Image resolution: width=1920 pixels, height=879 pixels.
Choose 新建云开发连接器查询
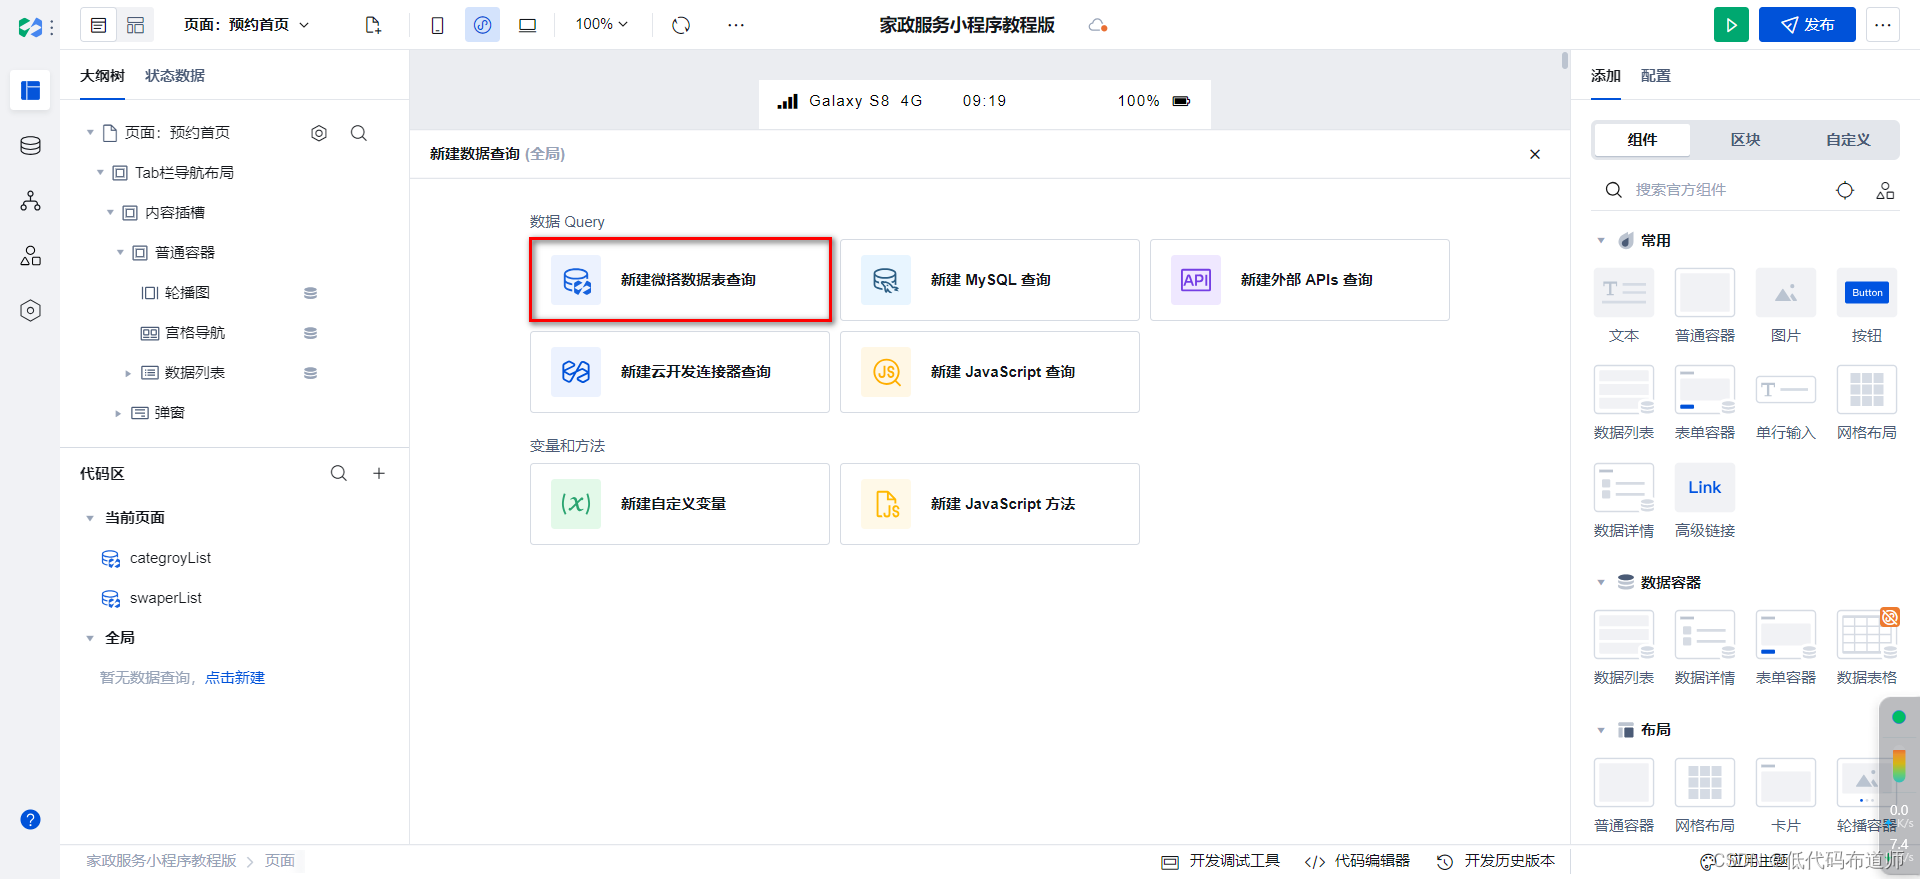click(x=680, y=372)
